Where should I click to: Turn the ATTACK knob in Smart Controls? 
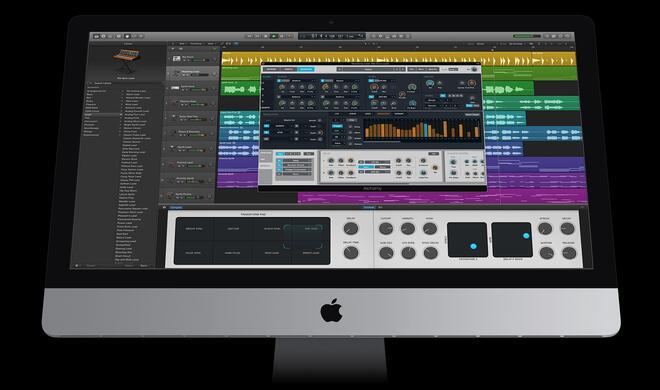(545, 229)
